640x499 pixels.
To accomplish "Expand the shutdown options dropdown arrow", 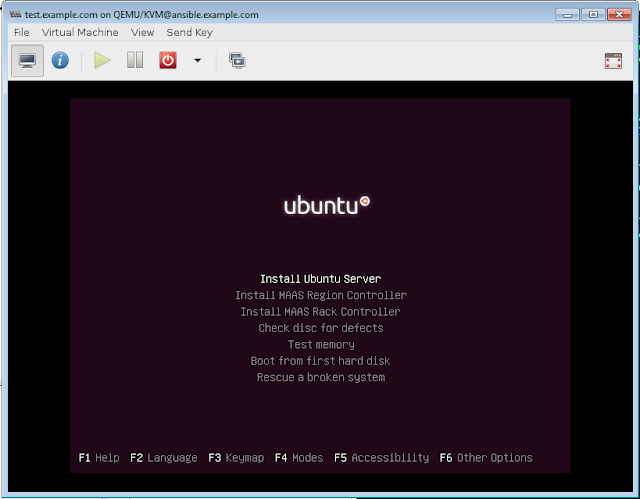I will pos(198,60).
